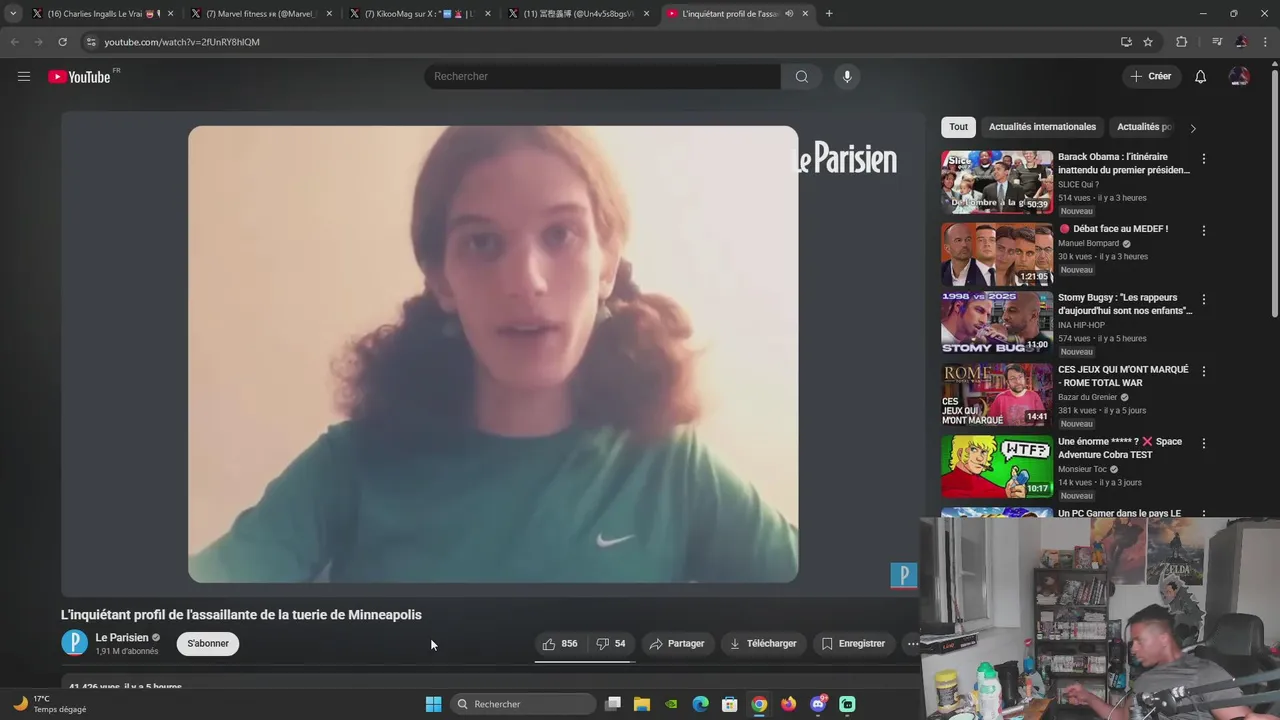
Task: Open site information icon in address bar
Action: point(91,42)
